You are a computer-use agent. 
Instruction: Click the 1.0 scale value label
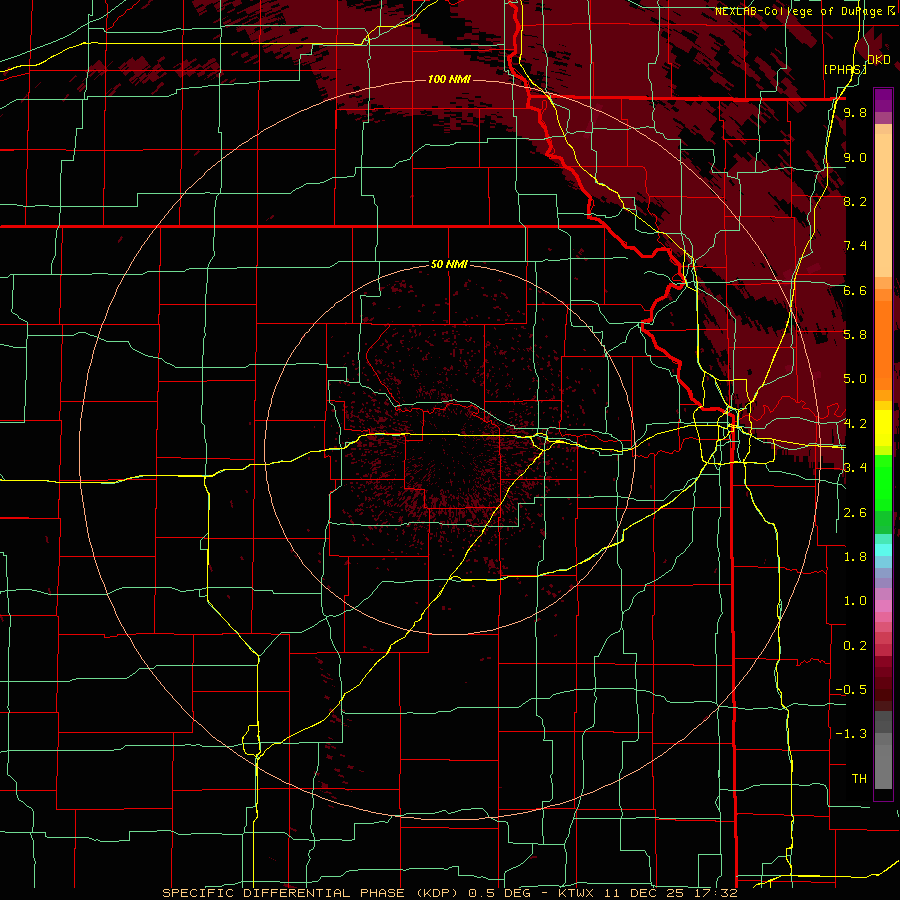tap(855, 602)
